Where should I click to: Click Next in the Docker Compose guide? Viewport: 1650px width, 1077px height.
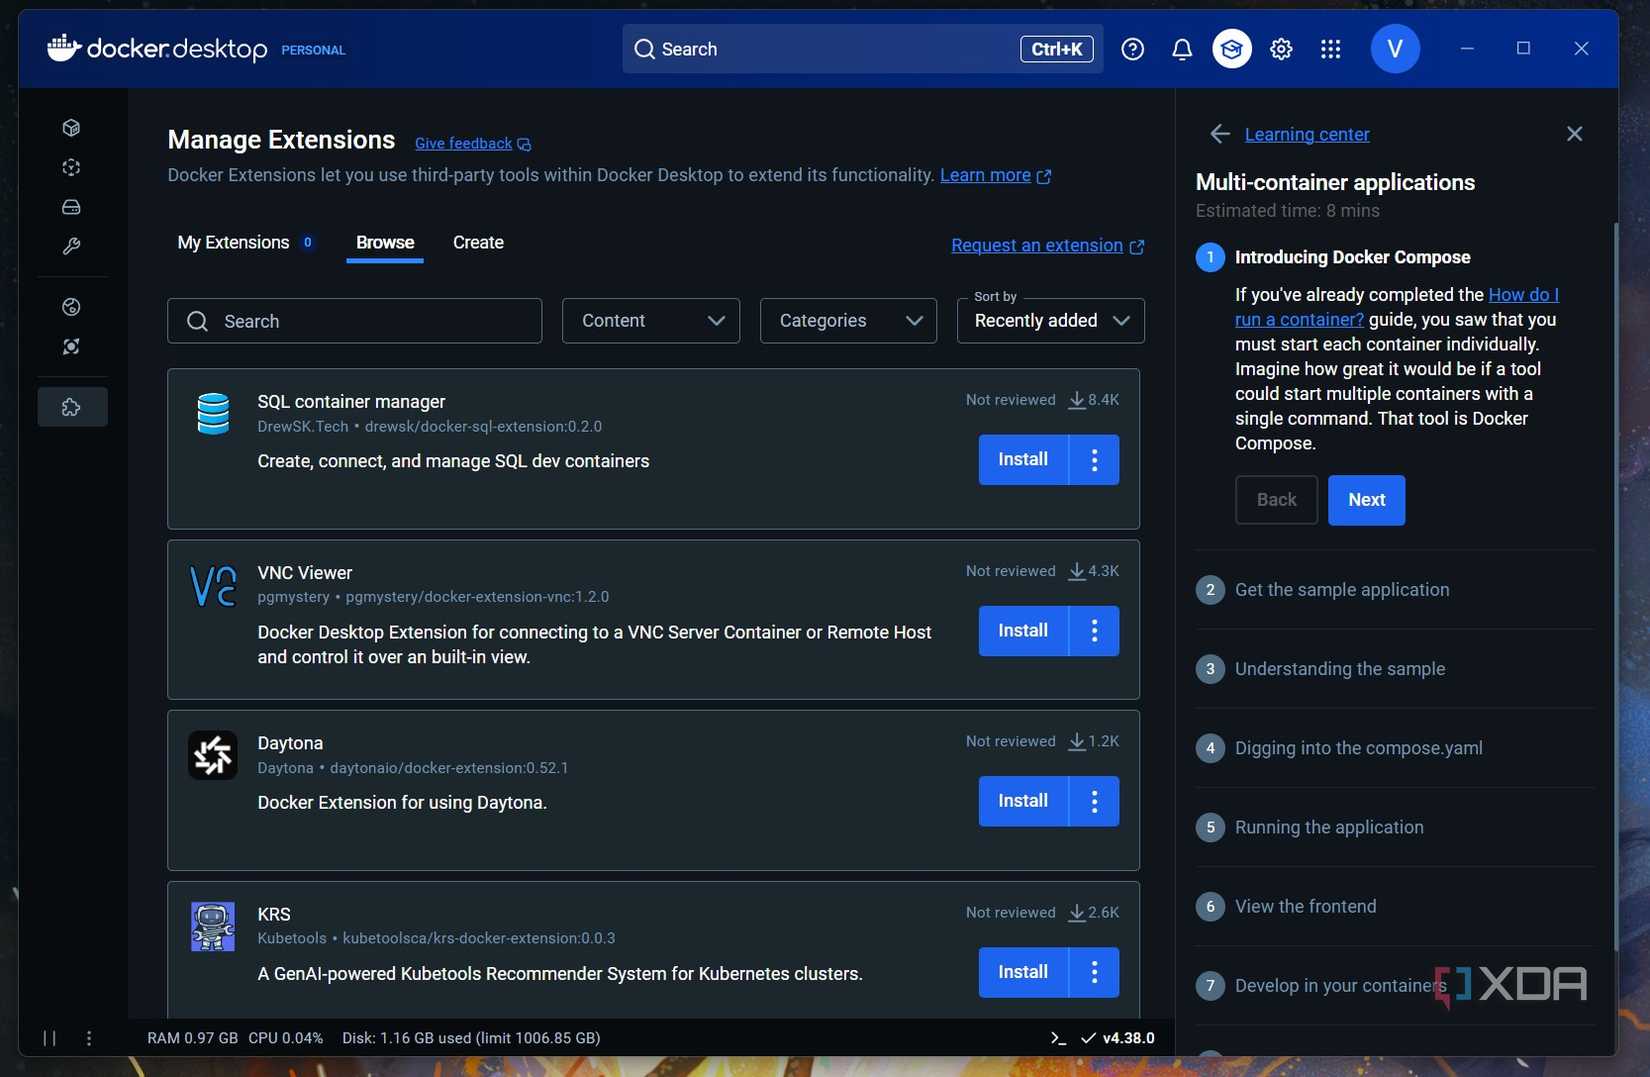coord(1365,500)
